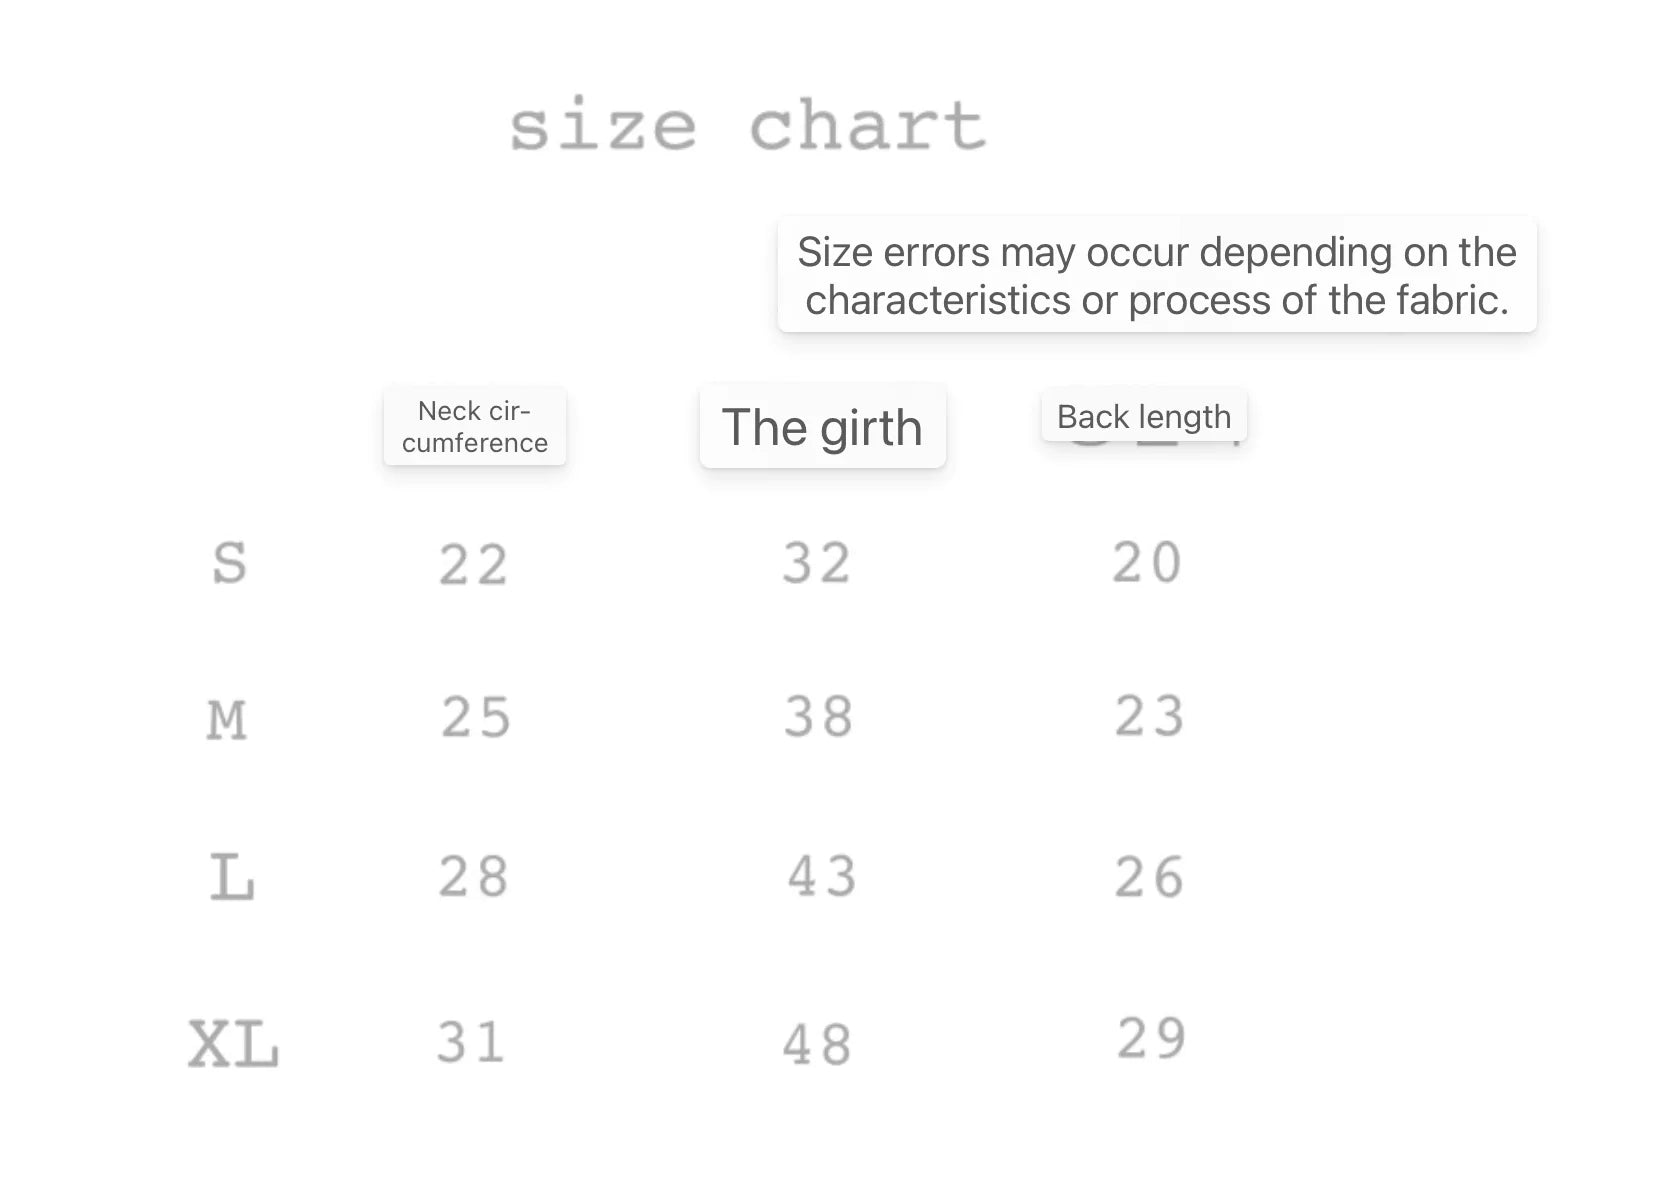The image size is (1676, 1188).
Task: Click back length value 20 for size S
Action: tap(1148, 562)
